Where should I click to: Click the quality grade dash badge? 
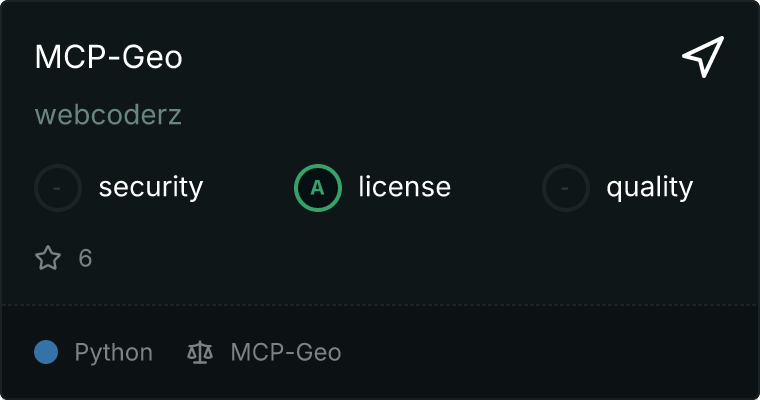[x=566, y=187]
